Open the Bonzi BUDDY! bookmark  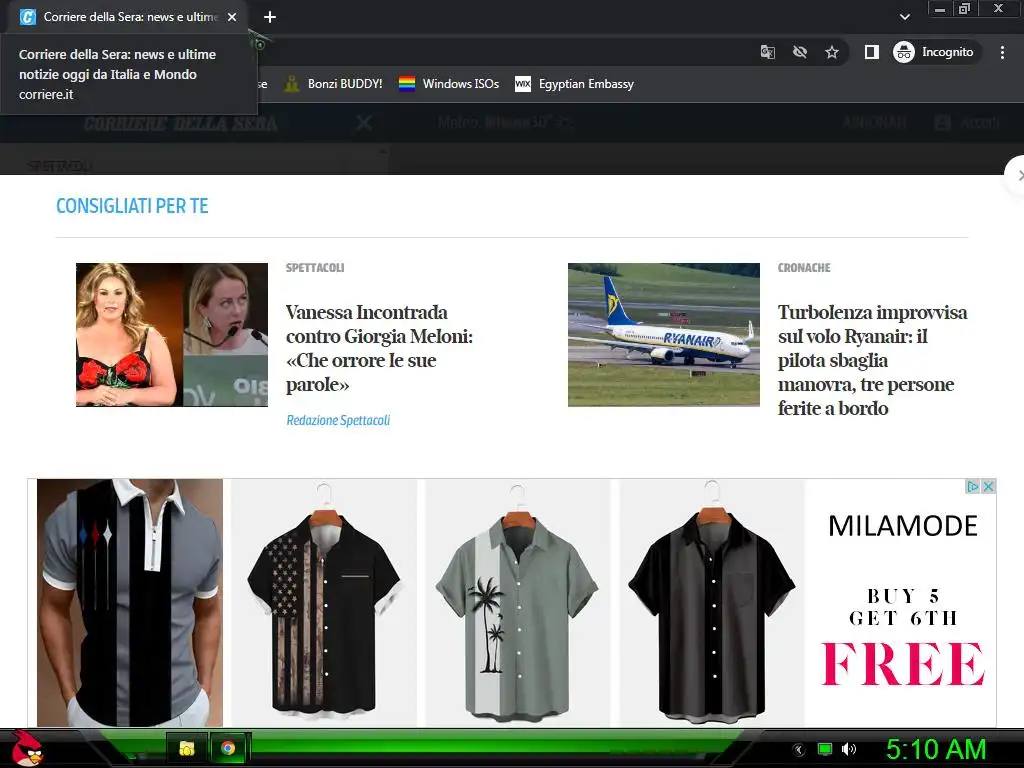(x=334, y=84)
